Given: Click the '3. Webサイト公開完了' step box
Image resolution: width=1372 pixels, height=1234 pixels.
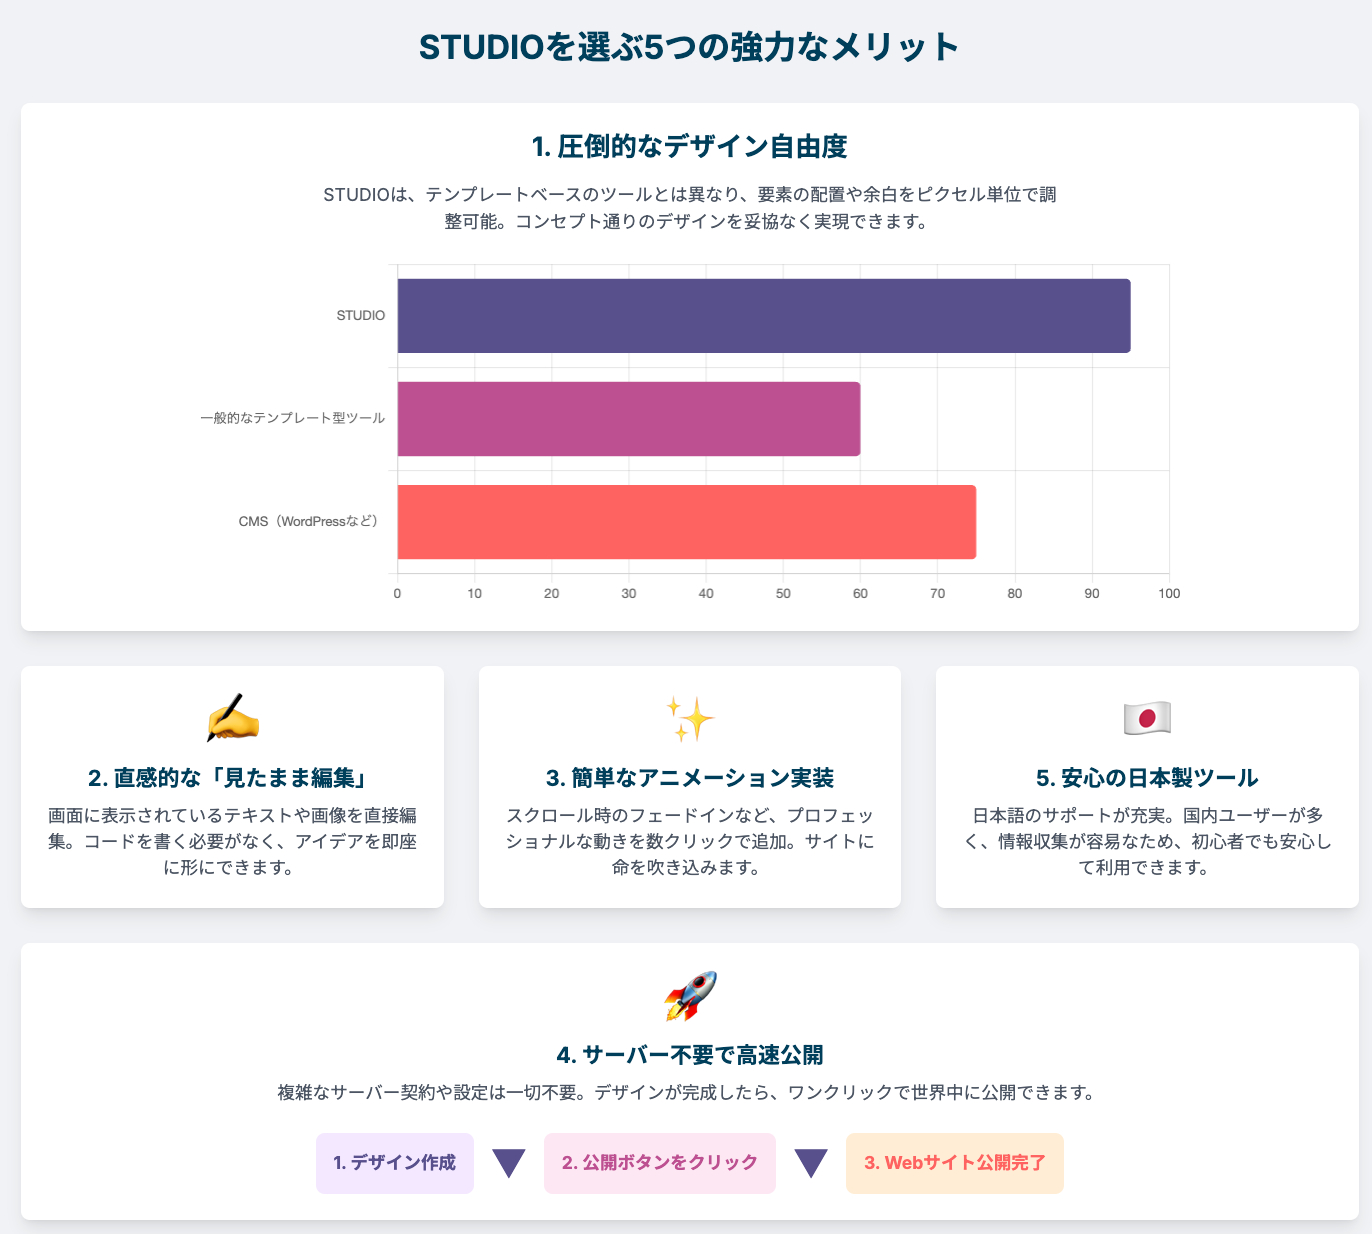Looking at the screenshot, I should click(x=955, y=1163).
